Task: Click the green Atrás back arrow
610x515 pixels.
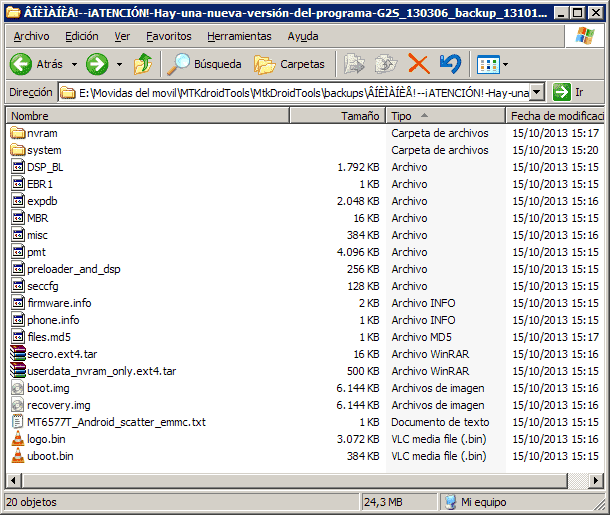Action: tap(21, 64)
